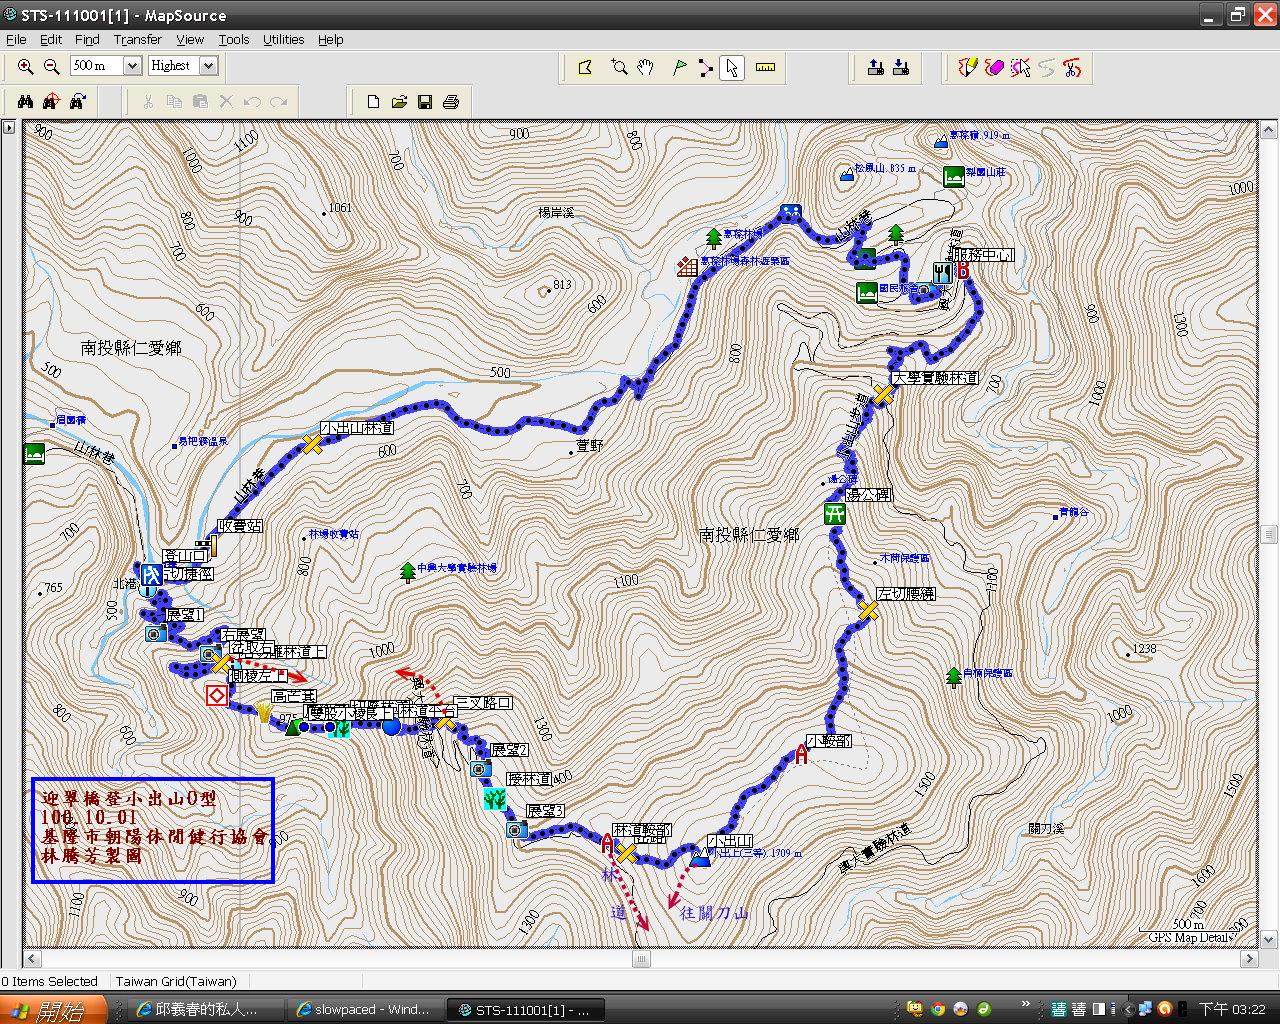
Task: Open the 500 m map scale dropdown
Action: click(131, 66)
